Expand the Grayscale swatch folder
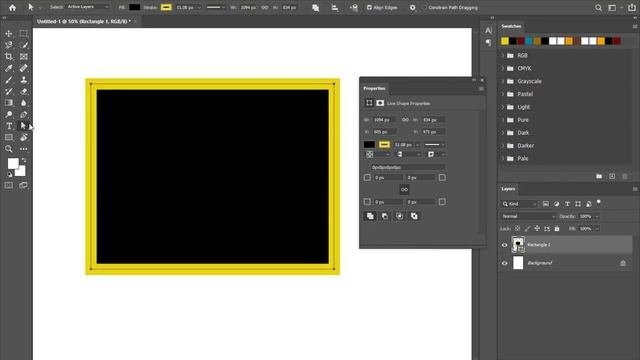Image resolution: width=640 pixels, height=360 pixels. pos(503,81)
